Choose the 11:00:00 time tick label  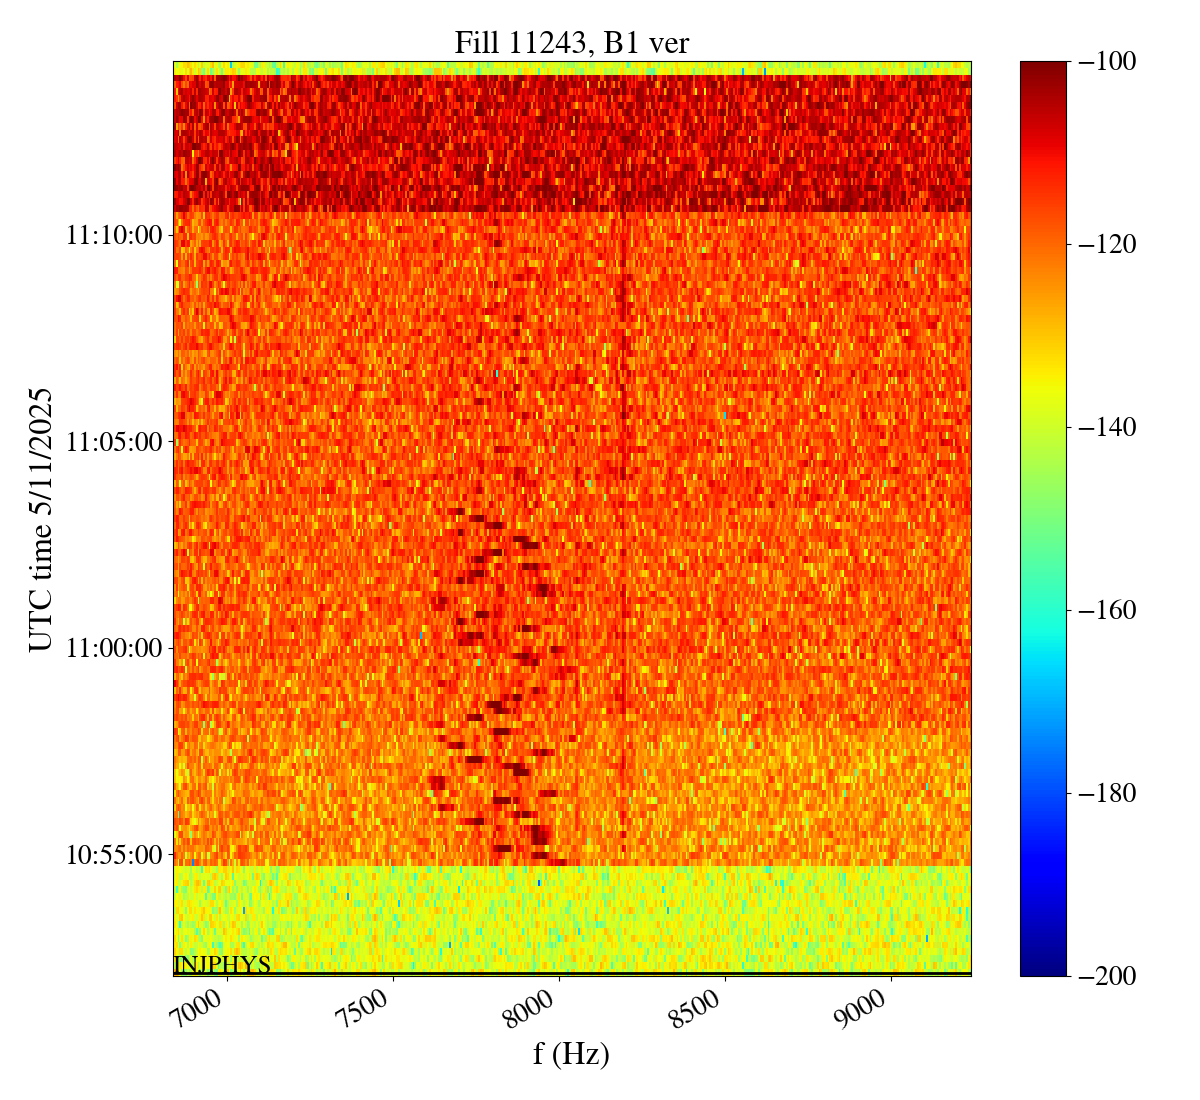tap(114, 648)
